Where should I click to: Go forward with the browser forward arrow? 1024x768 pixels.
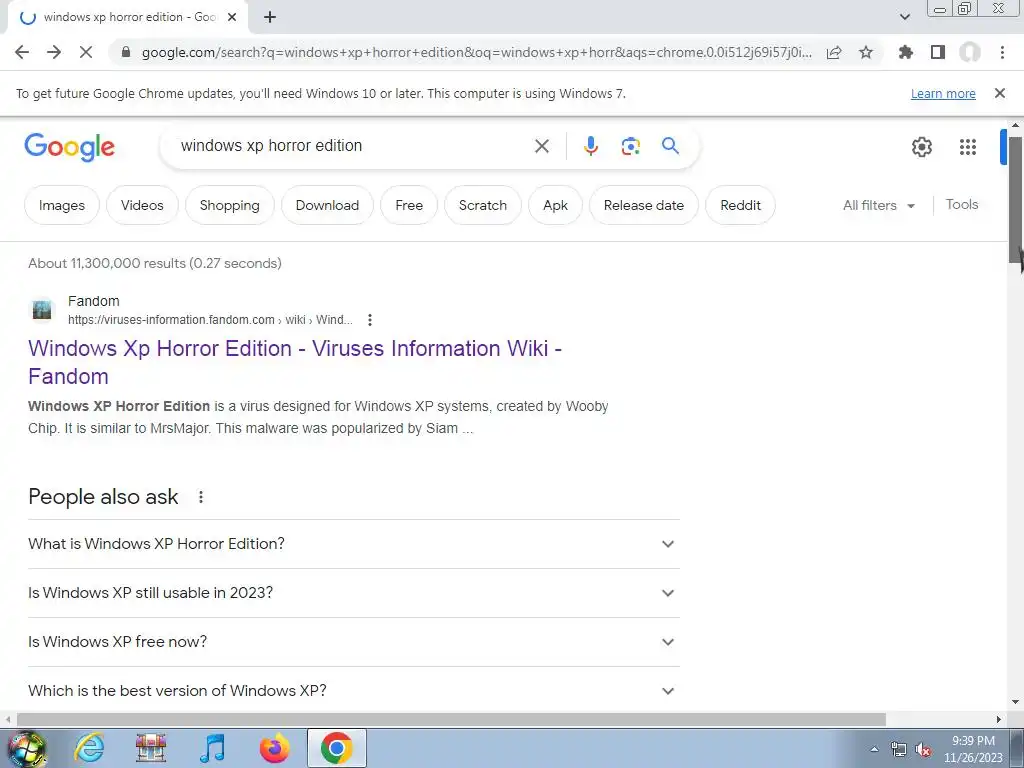[x=54, y=52]
